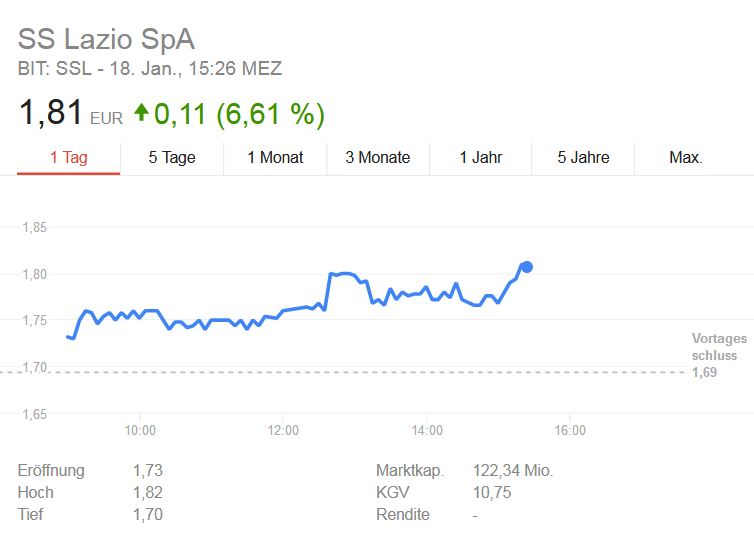This screenshot has width=754, height=554.
Task: Click the Marktkap. value 122,34 Mio.
Action: pos(512,470)
